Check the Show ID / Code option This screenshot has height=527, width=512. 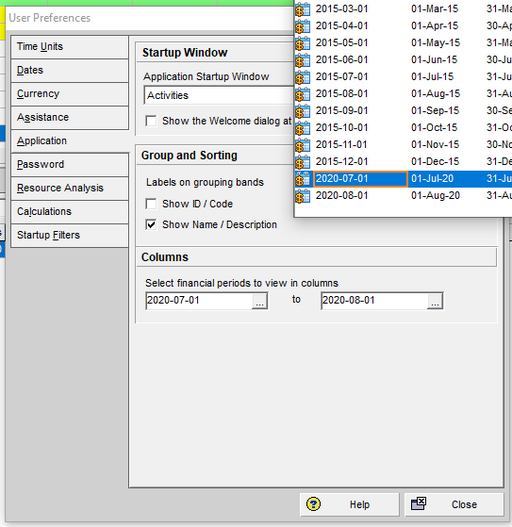(x=151, y=204)
